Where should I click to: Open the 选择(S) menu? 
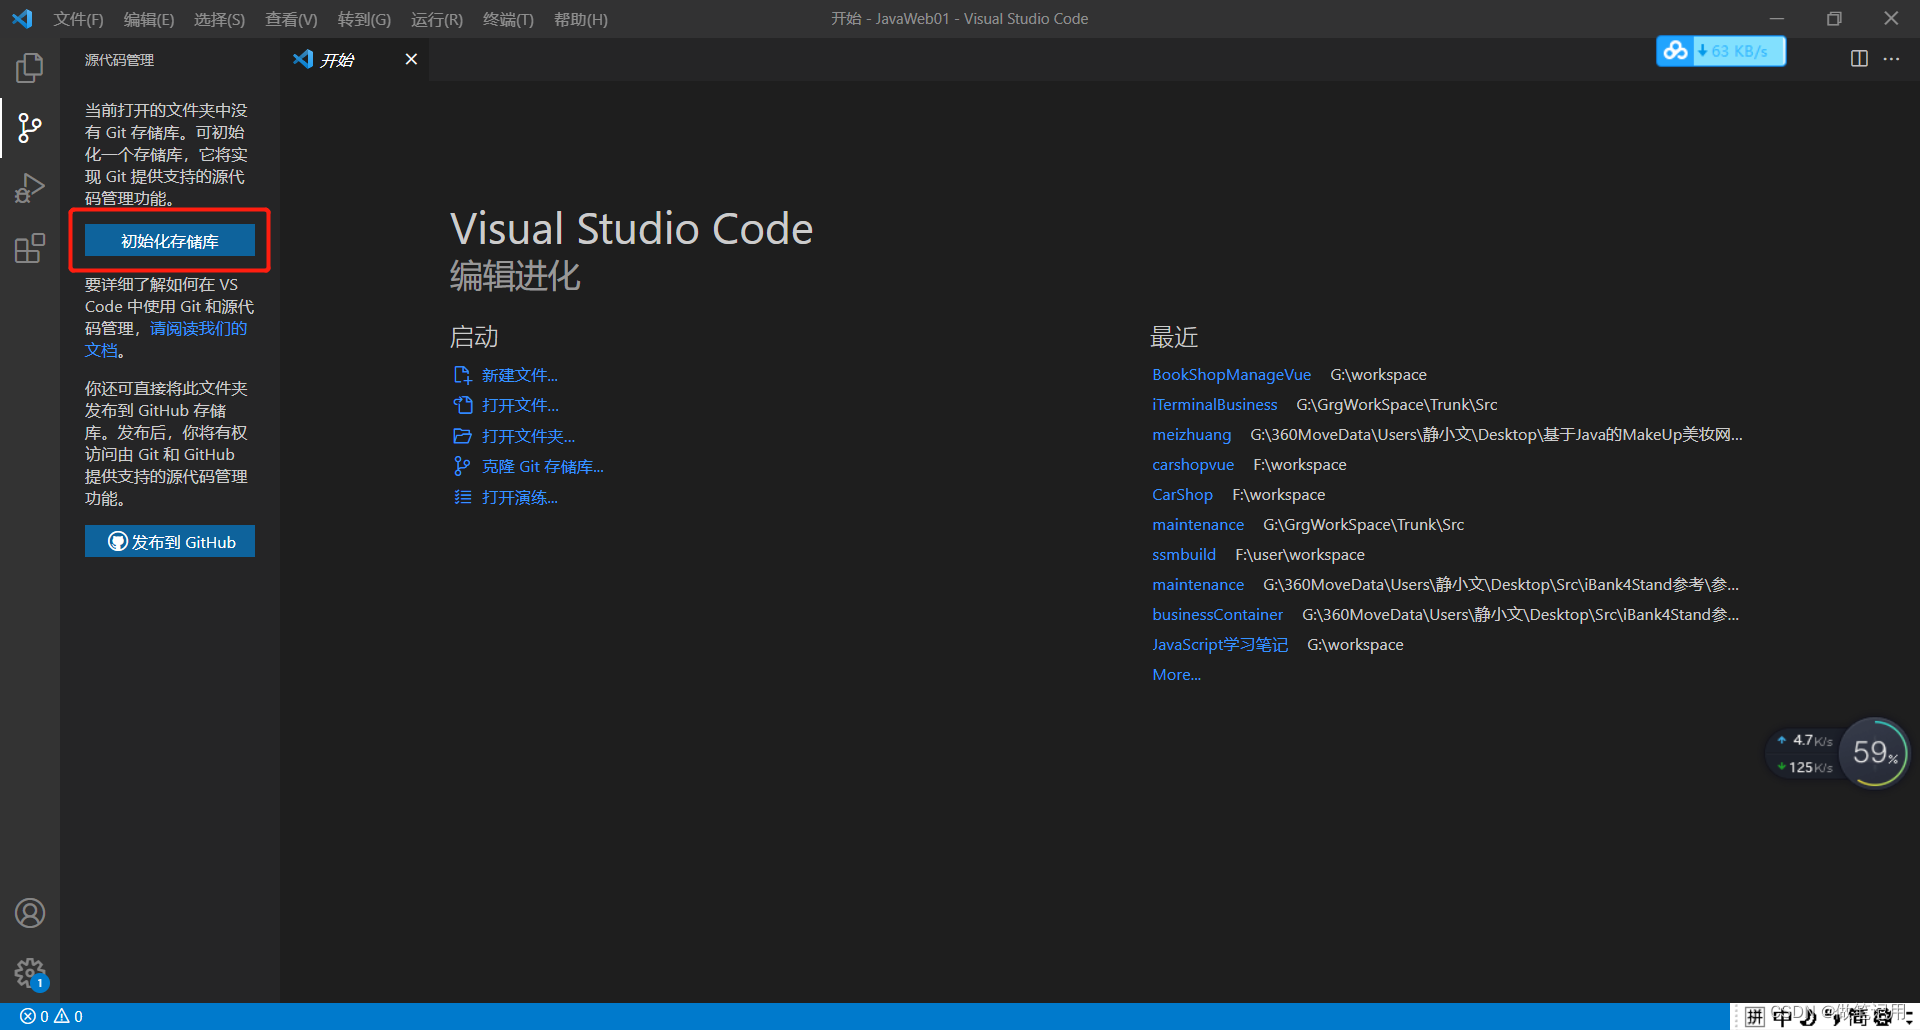pyautogui.click(x=219, y=19)
